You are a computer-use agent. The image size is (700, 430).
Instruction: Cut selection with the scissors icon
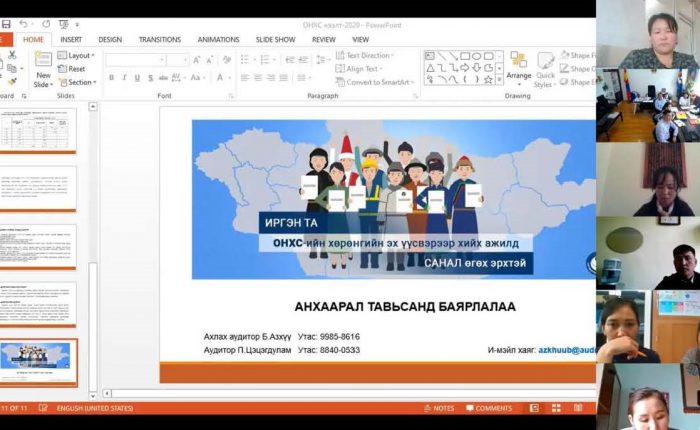tap(12, 54)
